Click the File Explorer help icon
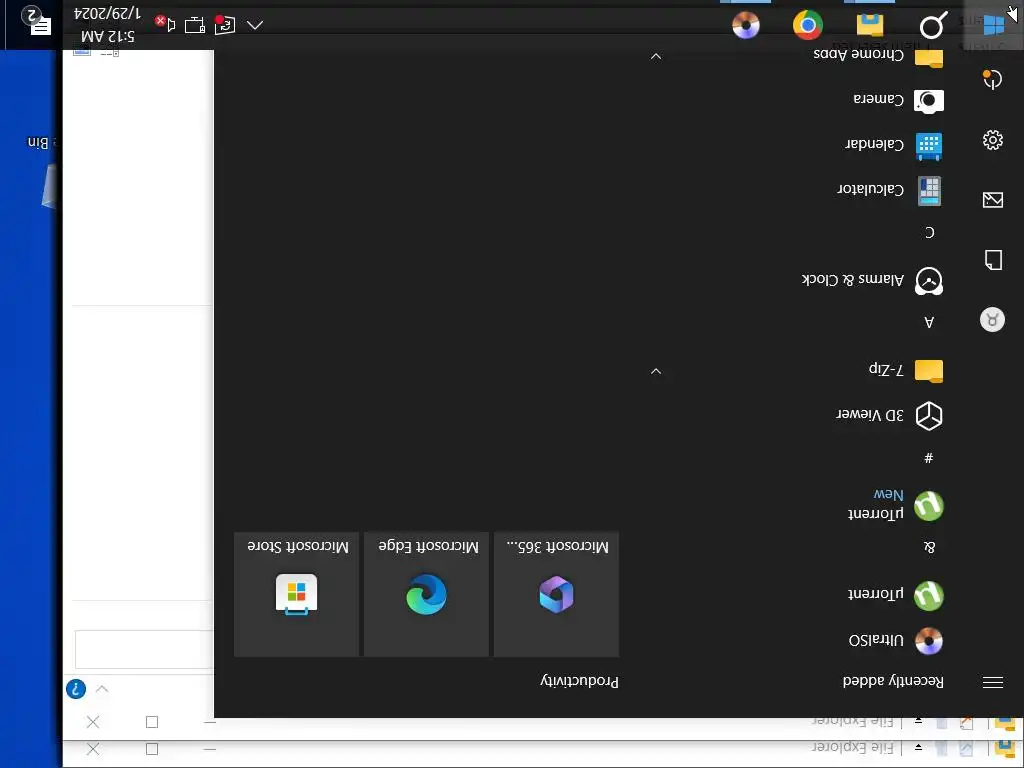This screenshot has height=768, width=1024. click(x=76, y=689)
